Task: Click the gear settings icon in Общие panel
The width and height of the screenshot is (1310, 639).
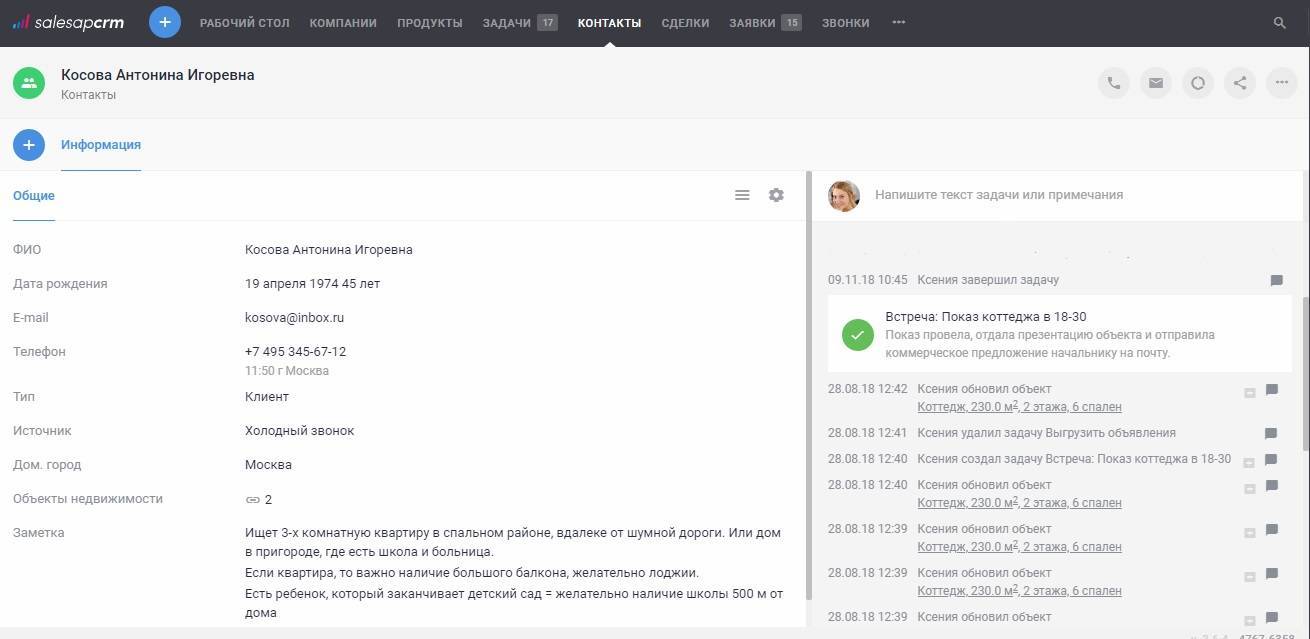Action: click(x=776, y=195)
